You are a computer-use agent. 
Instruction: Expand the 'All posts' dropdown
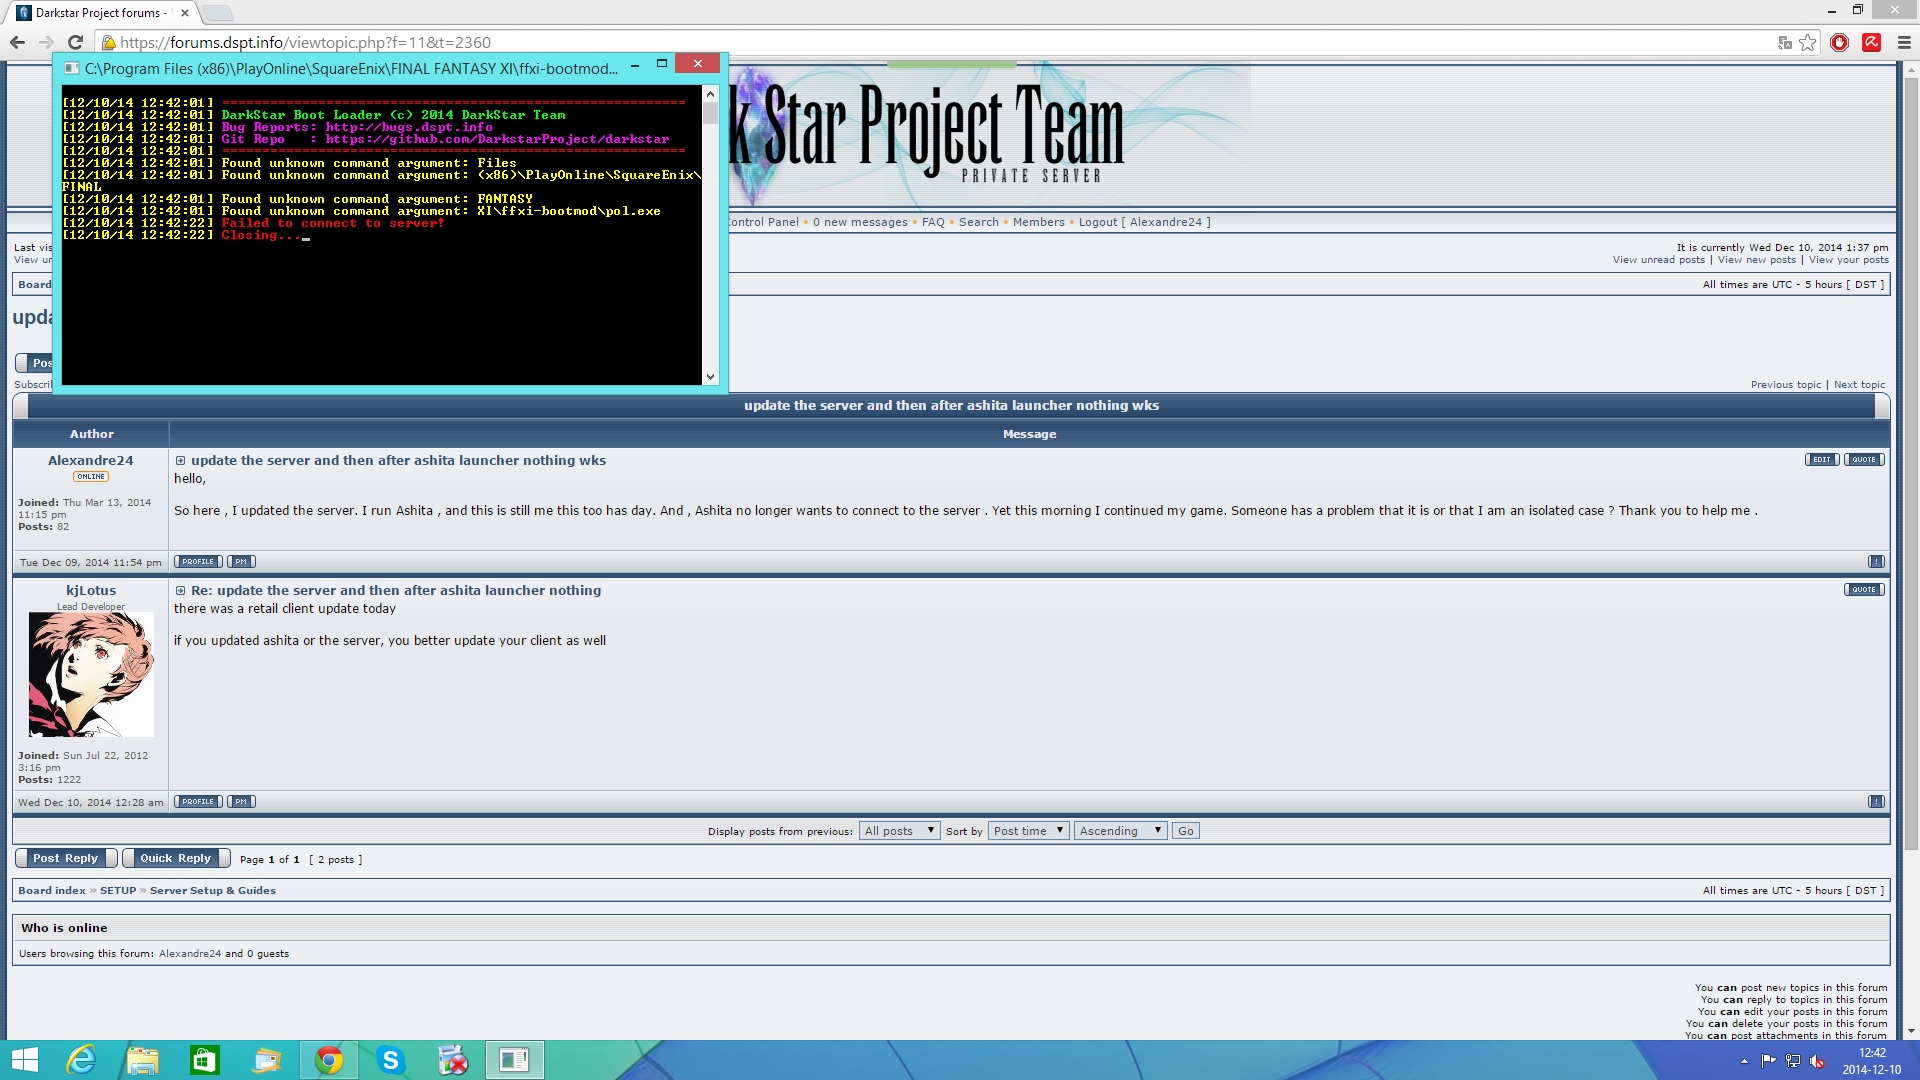click(899, 831)
